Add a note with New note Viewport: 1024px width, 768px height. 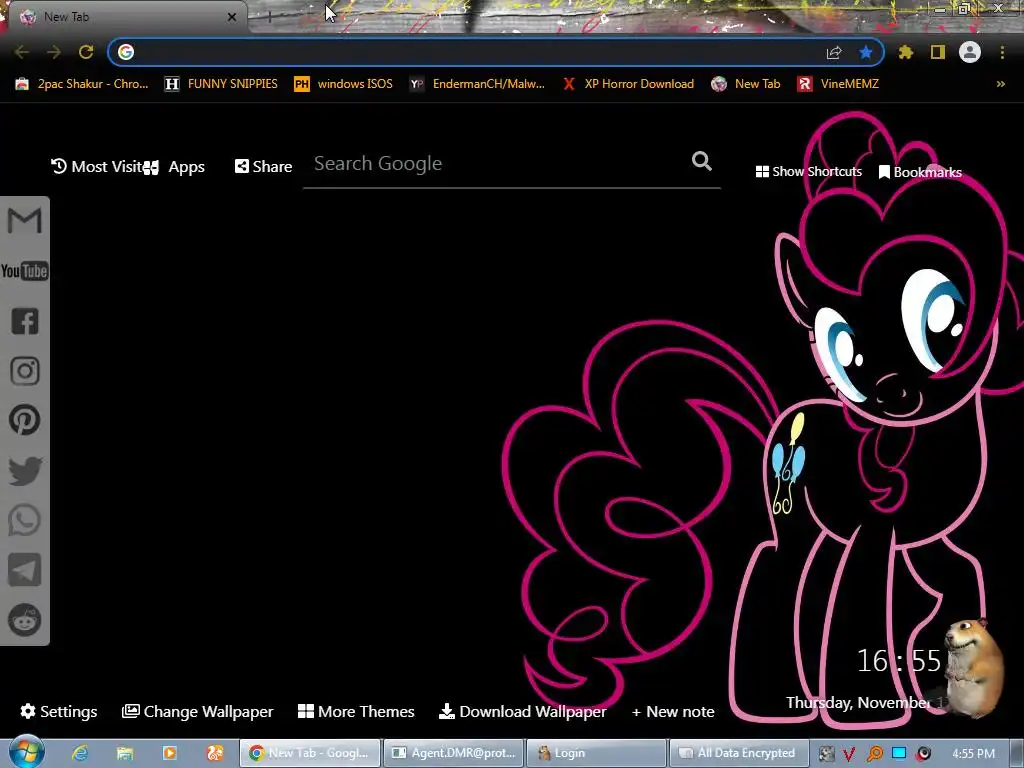coord(673,711)
